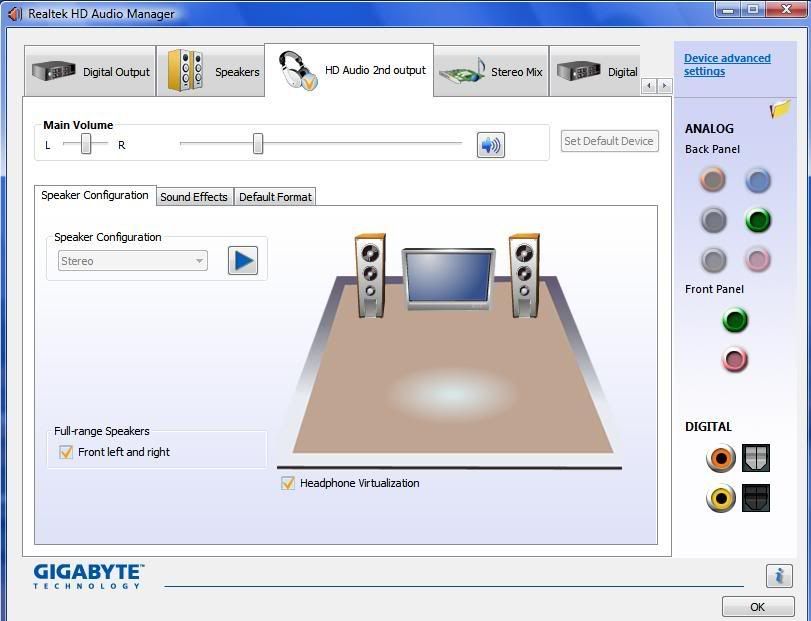Screen dimensions: 811x621
Task: Open the information button
Action: click(779, 575)
